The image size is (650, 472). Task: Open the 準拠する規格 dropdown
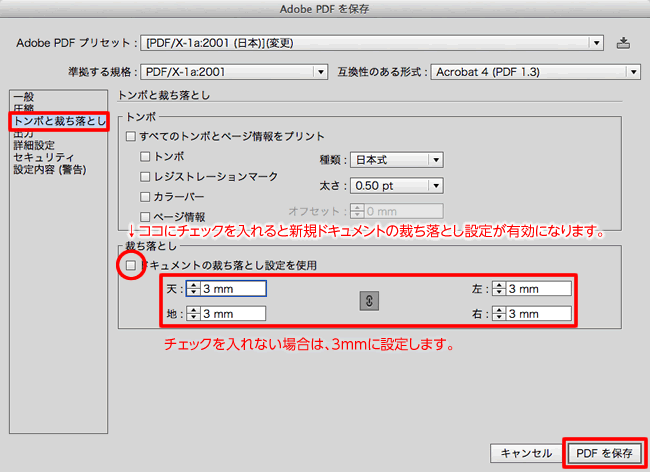234,72
